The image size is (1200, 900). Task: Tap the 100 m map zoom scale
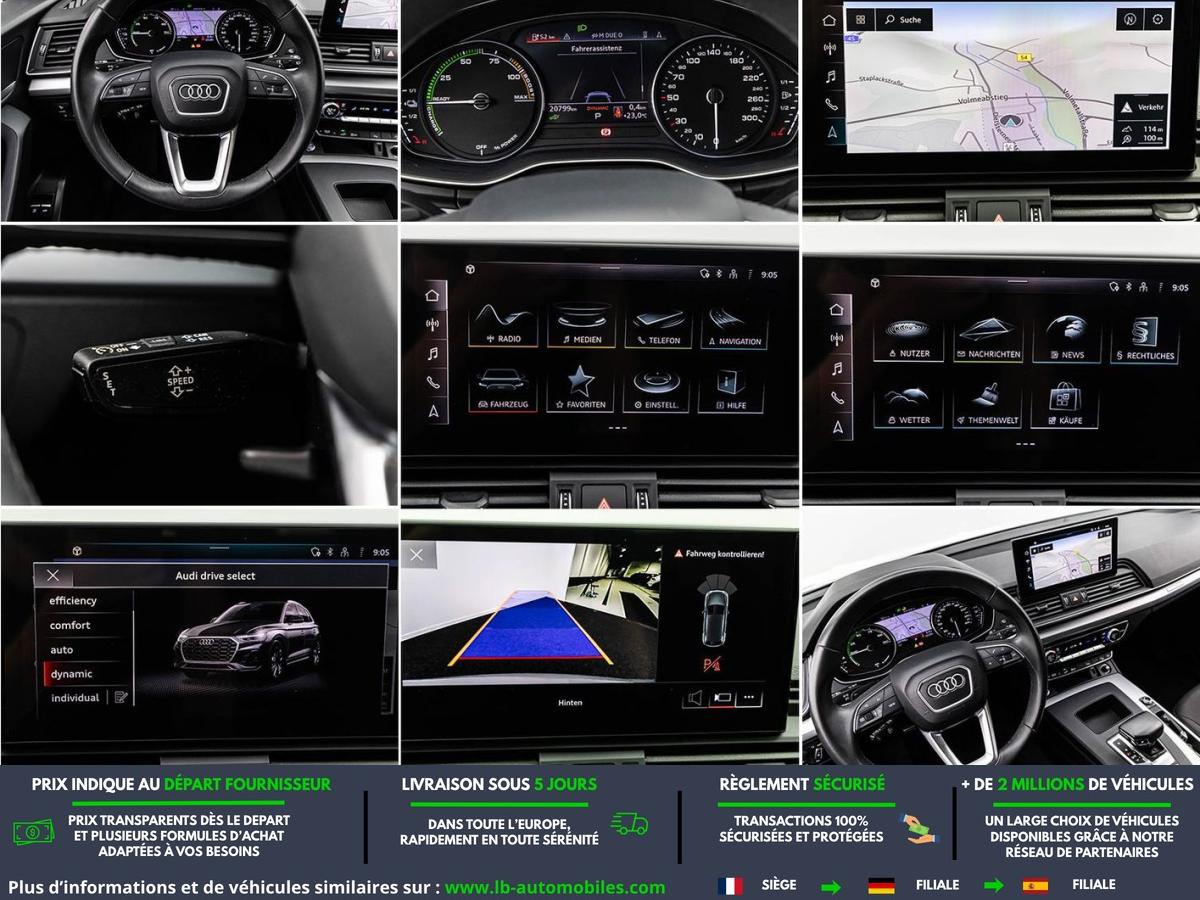[x=1141, y=138]
